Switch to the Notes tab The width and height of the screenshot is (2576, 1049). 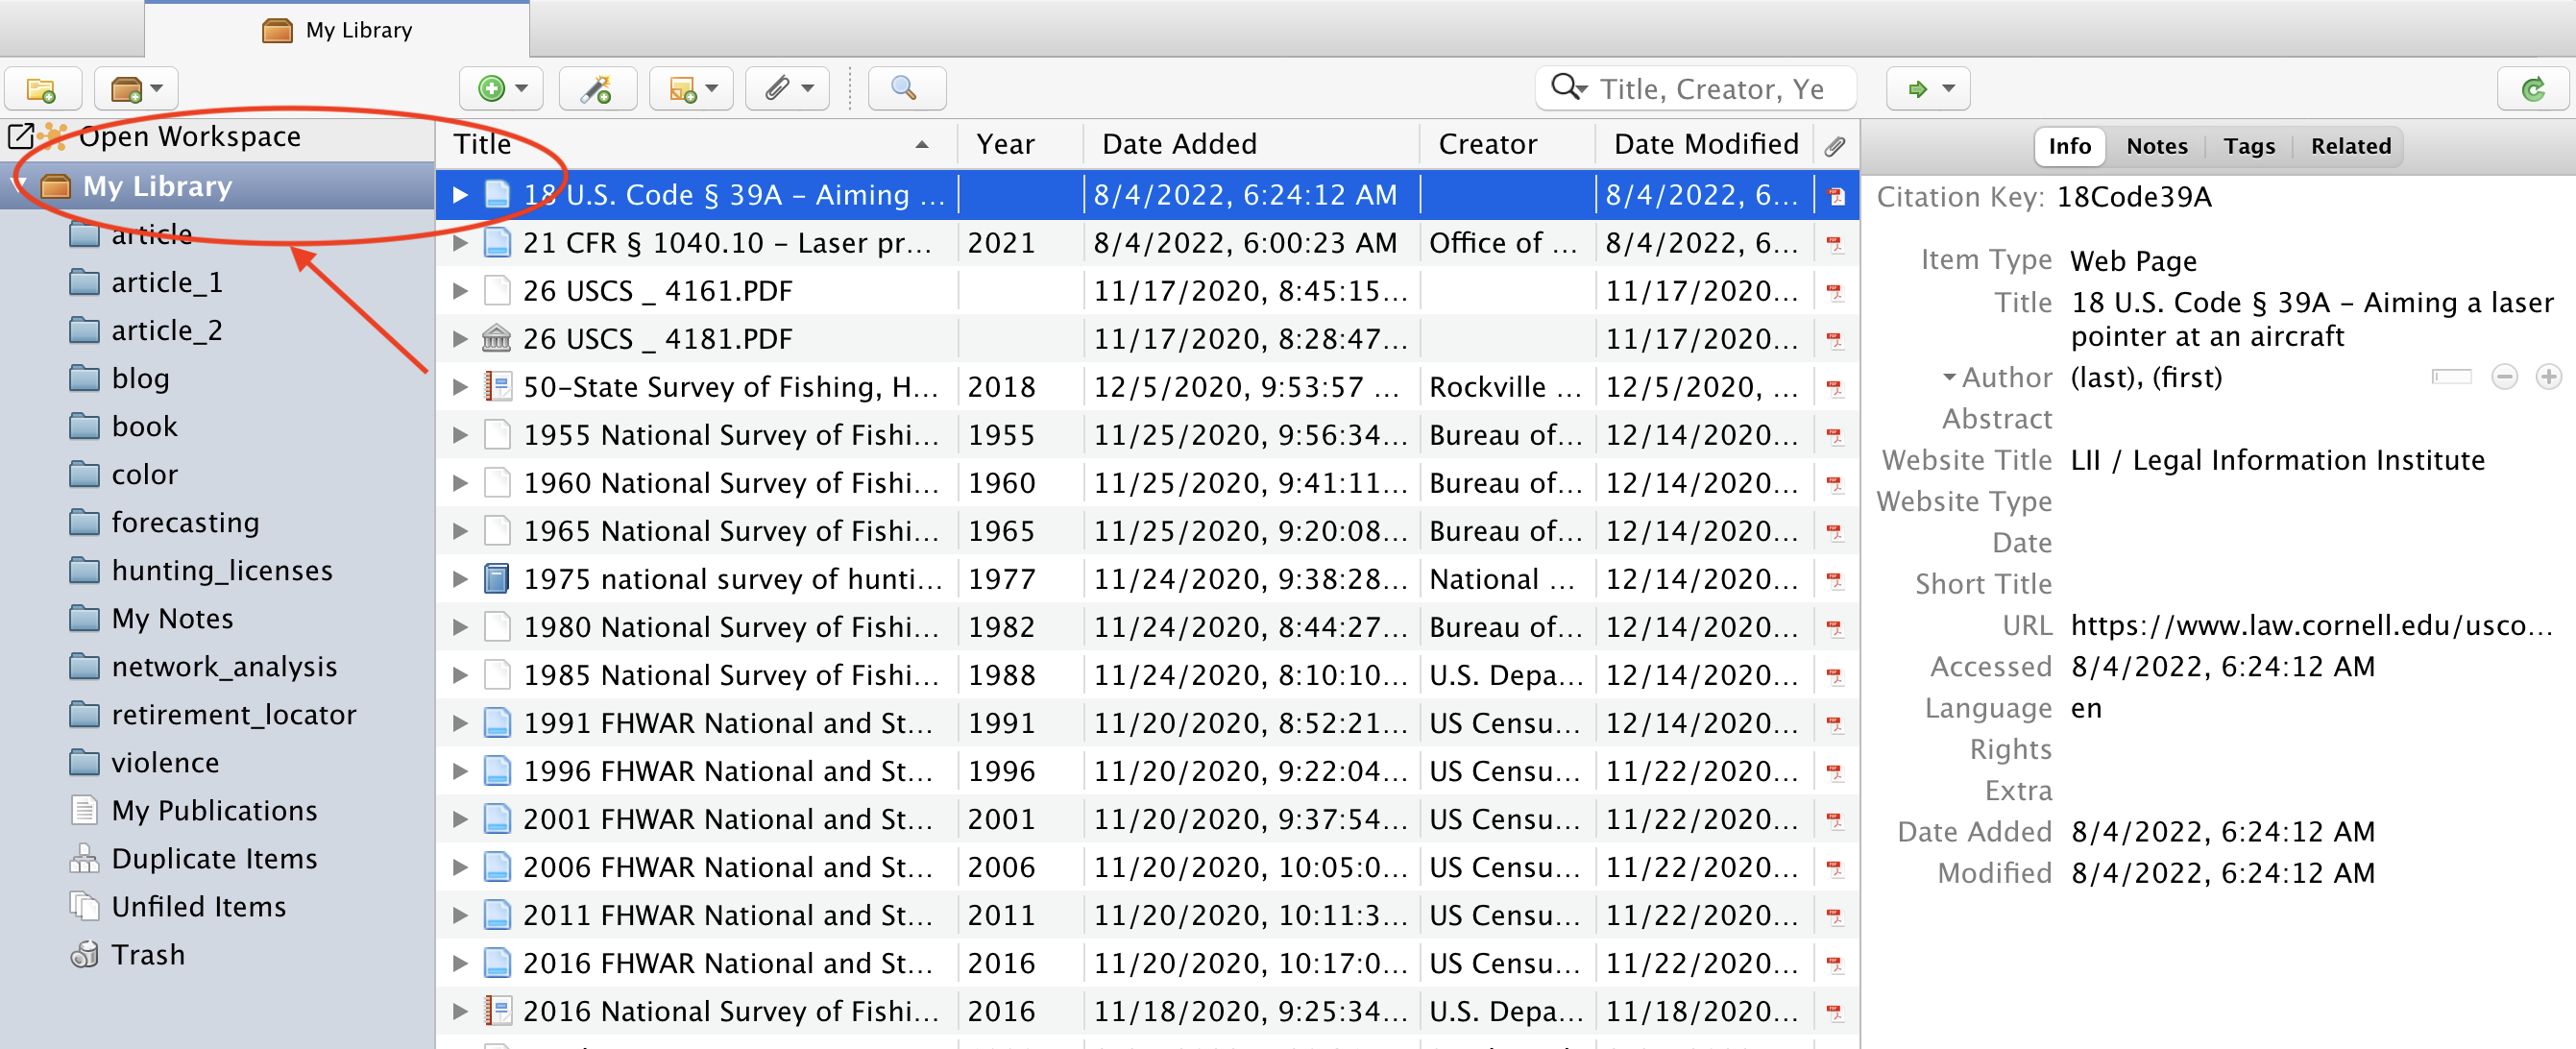(x=2155, y=146)
